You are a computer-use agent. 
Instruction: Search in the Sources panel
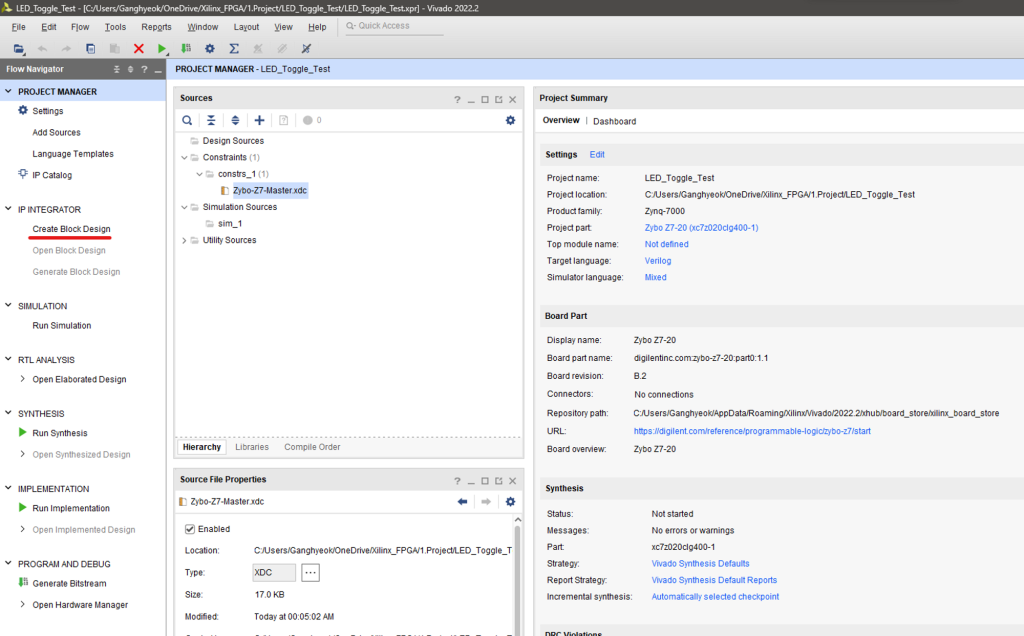pyautogui.click(x=187, y=120)
